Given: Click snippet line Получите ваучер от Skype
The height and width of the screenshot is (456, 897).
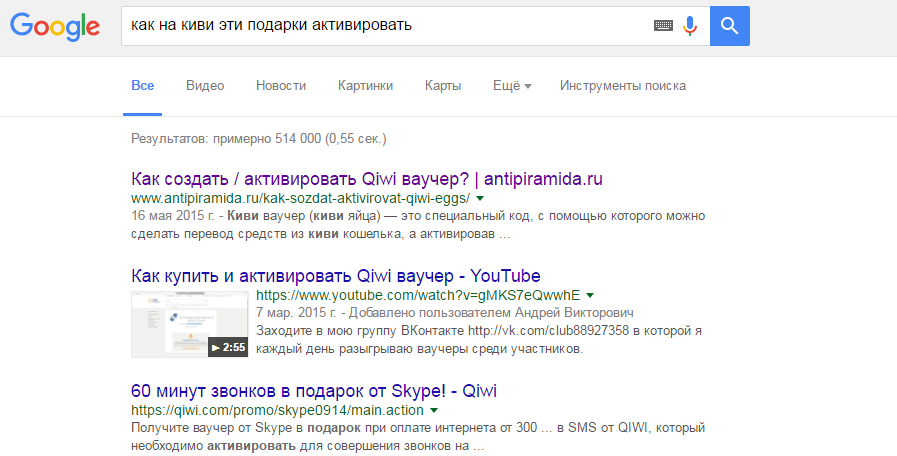Looking at the screenshot, I should pyautogui.click(x=418, y=428).
